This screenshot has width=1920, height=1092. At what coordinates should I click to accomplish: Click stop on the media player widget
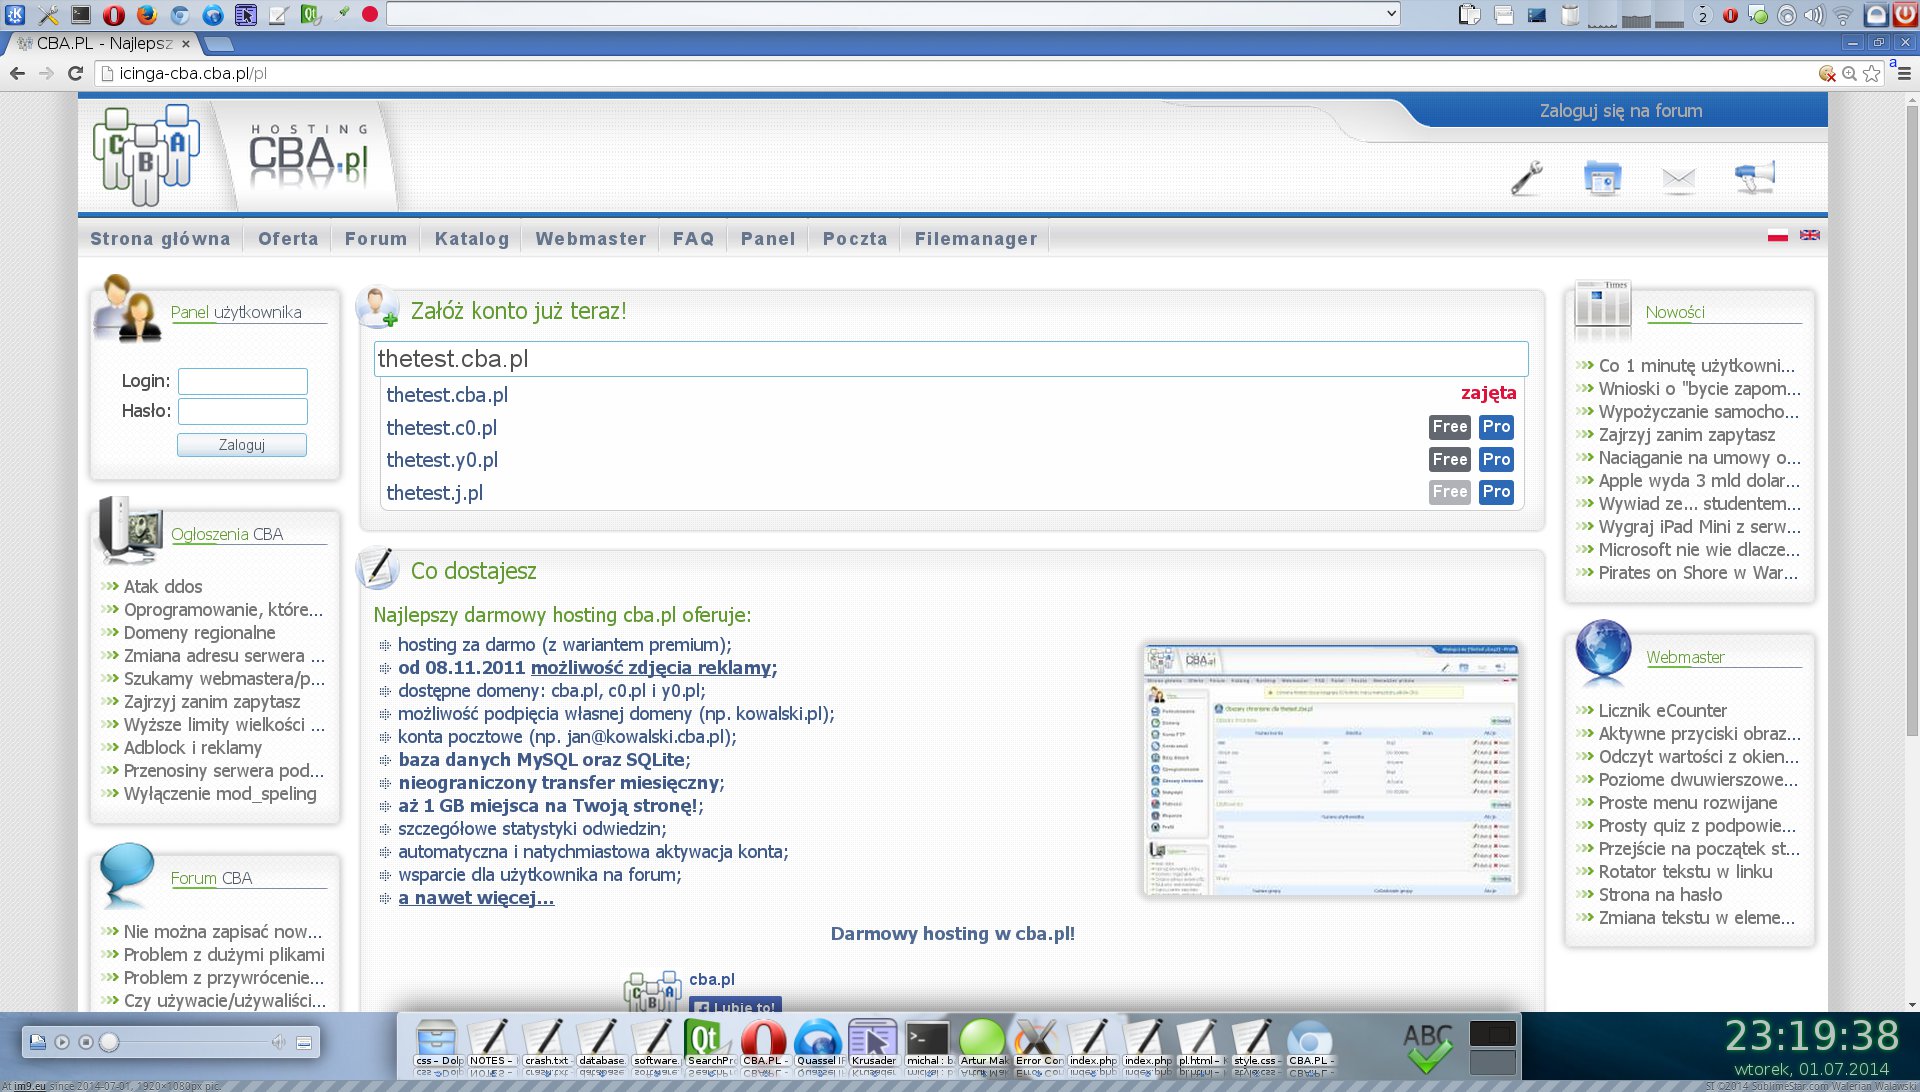coord(86,1043)
